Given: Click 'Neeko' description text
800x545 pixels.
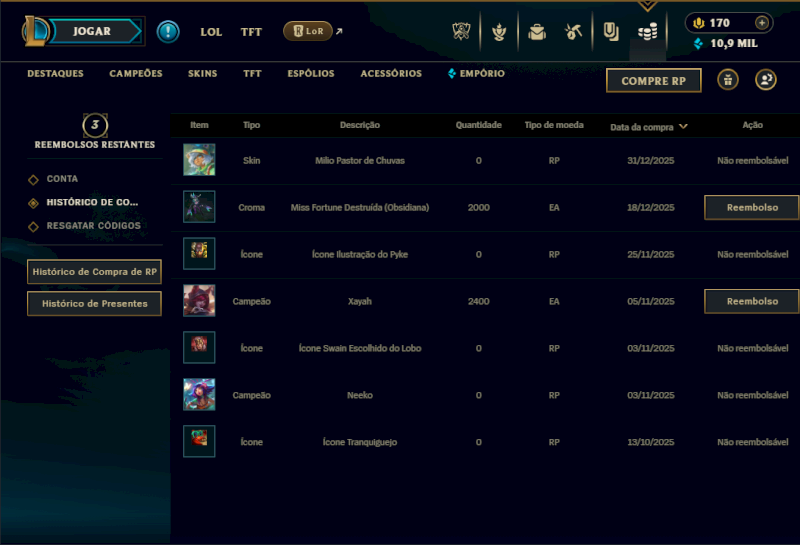Looking at the screenshot, I should 360,395.
